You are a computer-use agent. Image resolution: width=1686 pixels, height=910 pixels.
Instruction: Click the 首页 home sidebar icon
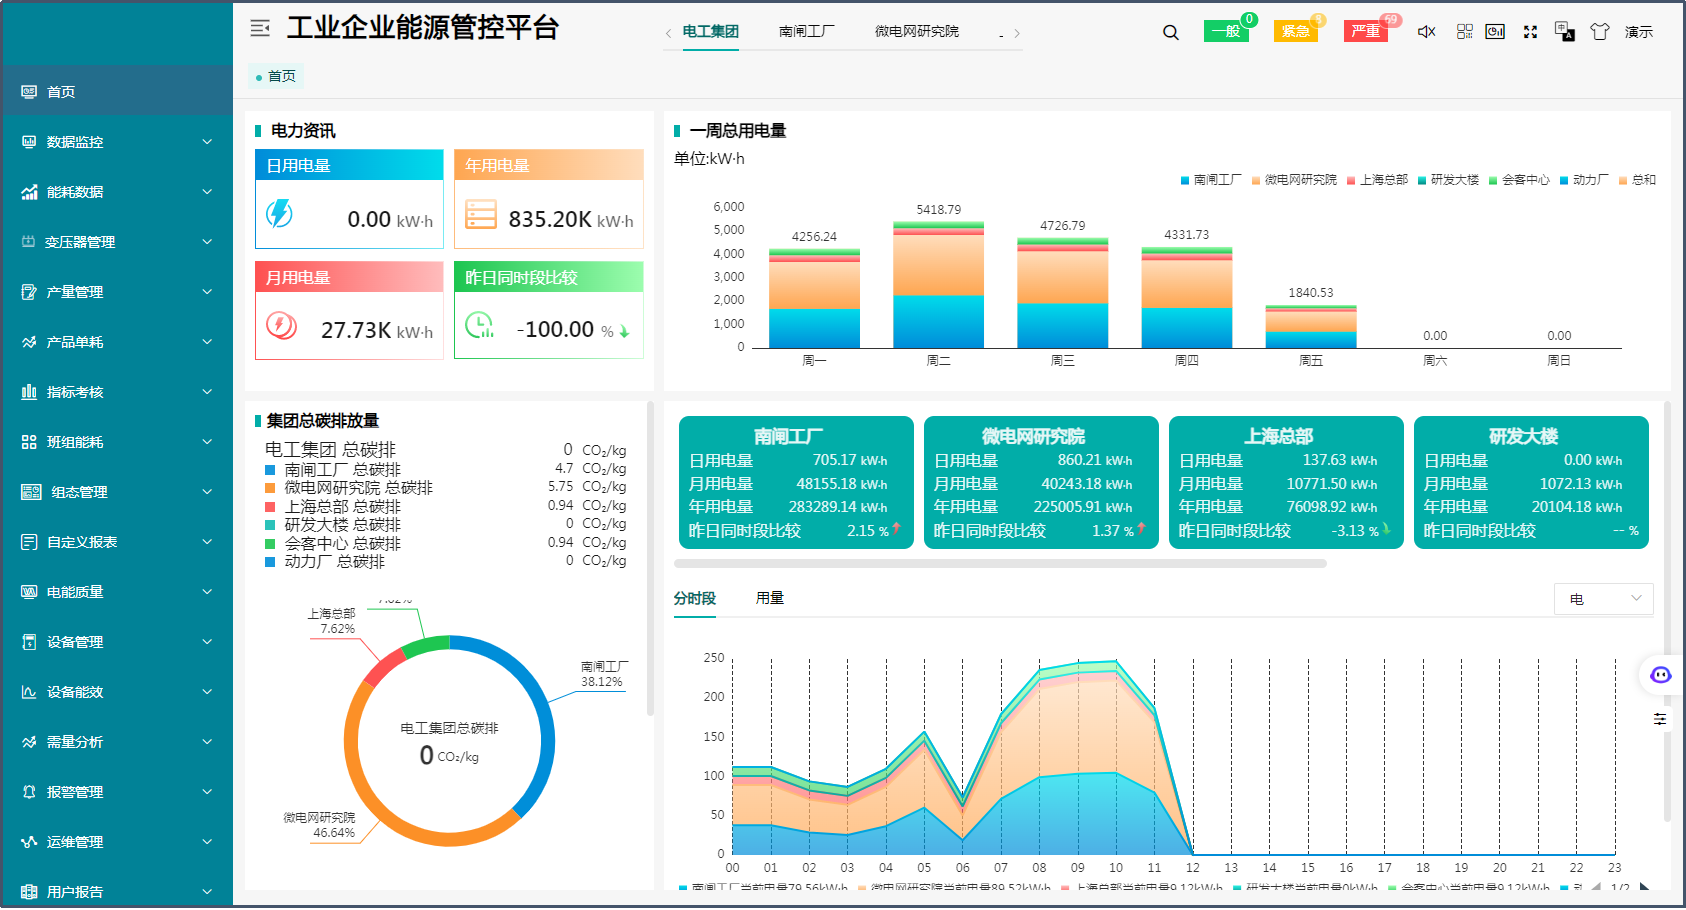click(x=29, y=92)
